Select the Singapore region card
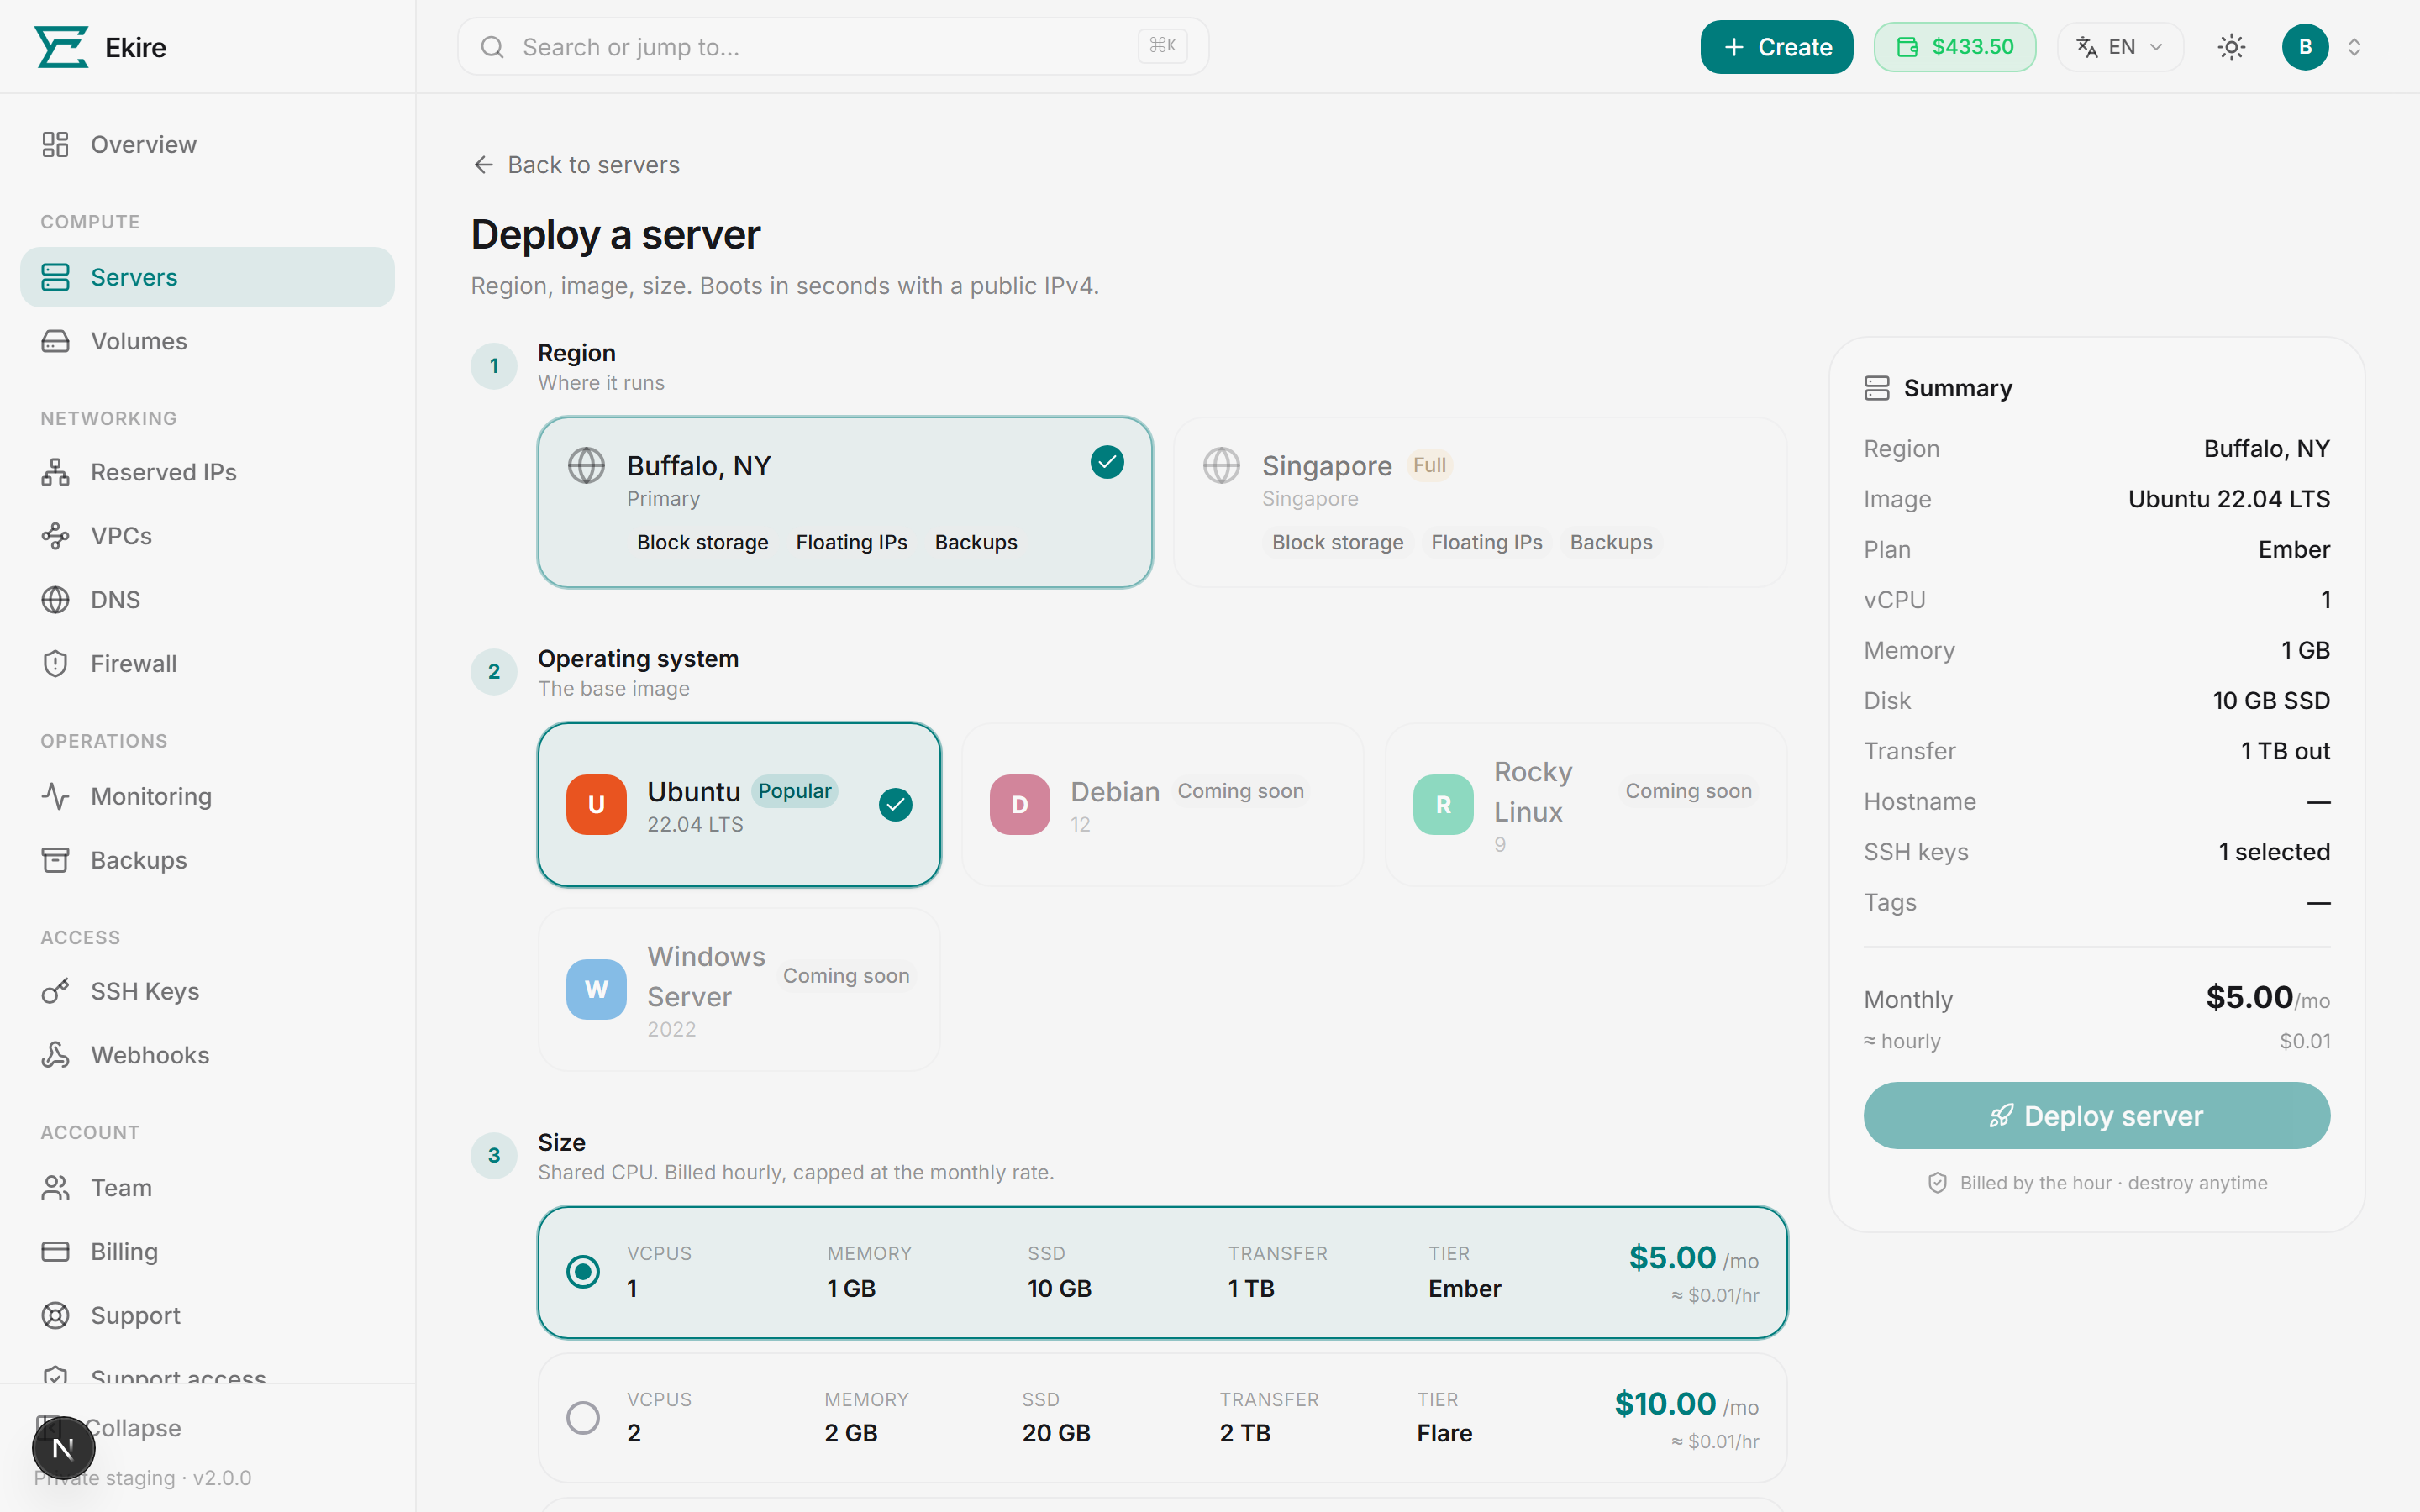Viewport: 2420px width, 1512px height. point(1480,502)
